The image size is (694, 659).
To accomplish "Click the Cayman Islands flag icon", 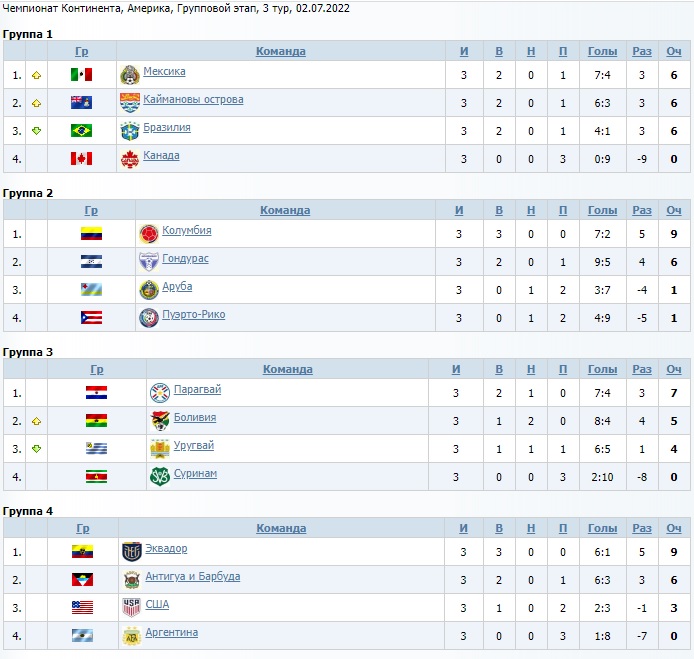I will coord(81,102).
